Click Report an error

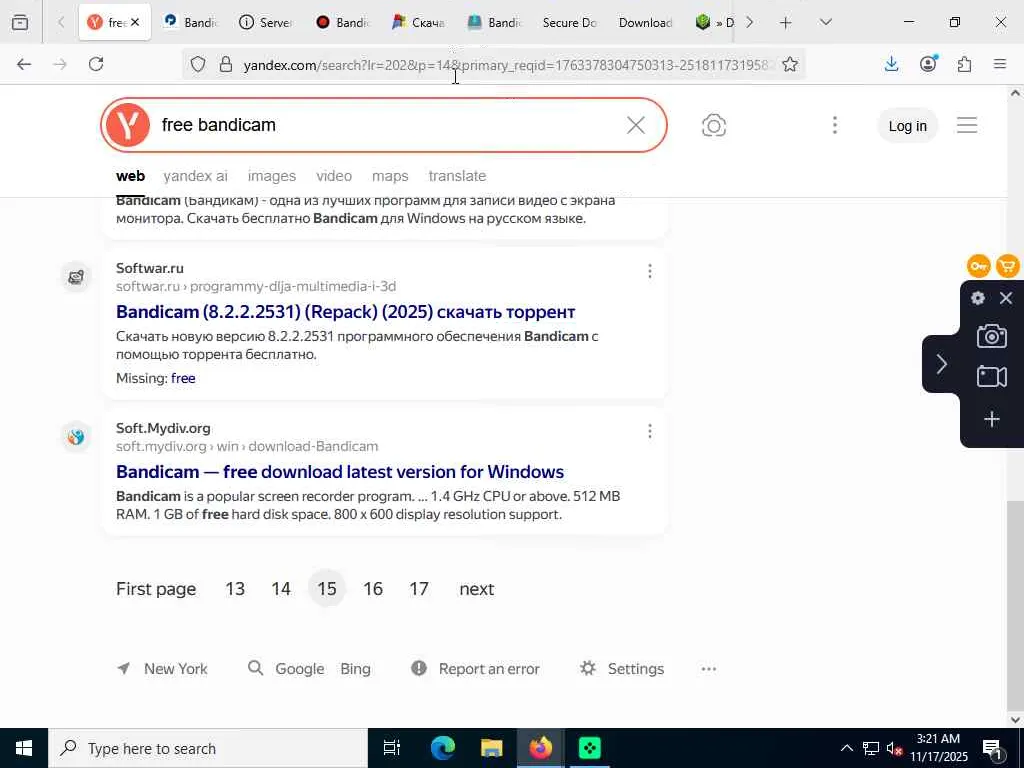click(475, 669)
